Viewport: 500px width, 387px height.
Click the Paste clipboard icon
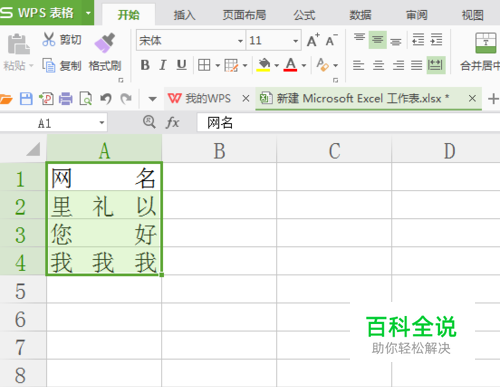click(18, 44)
